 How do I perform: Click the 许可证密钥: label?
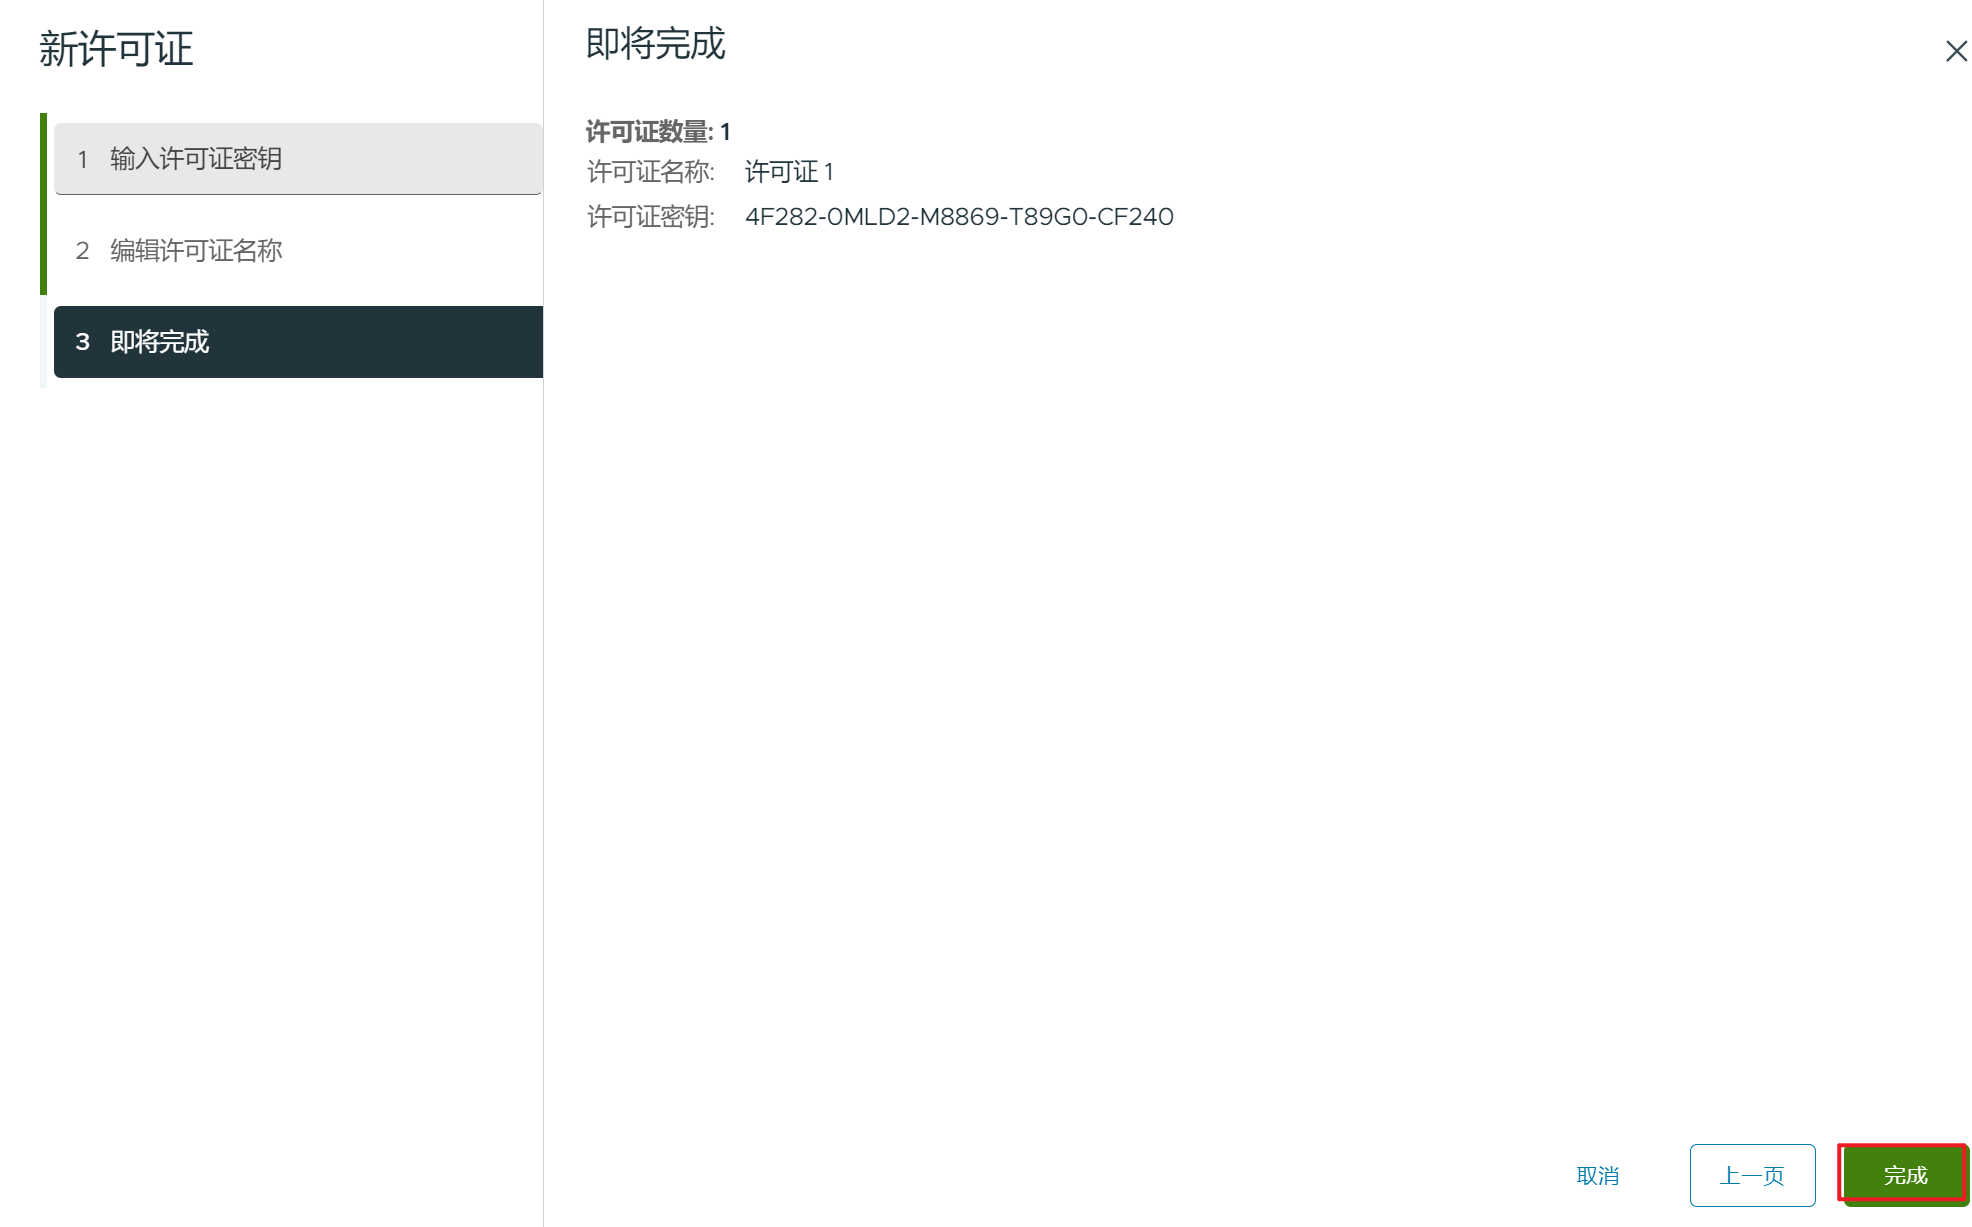click(650, 217)
